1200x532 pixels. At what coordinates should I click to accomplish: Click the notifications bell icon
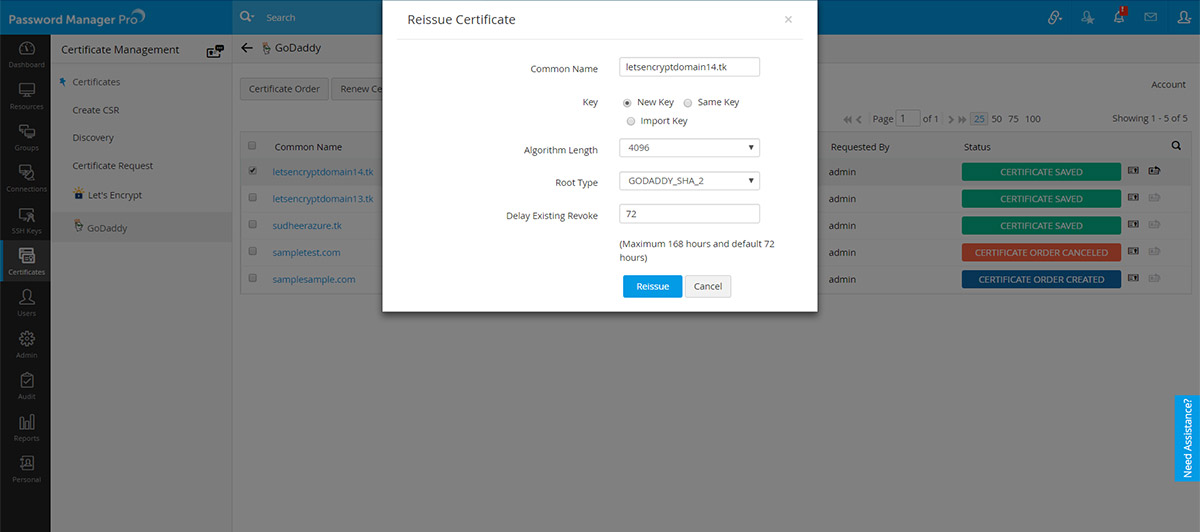[x=1119, y=17]
